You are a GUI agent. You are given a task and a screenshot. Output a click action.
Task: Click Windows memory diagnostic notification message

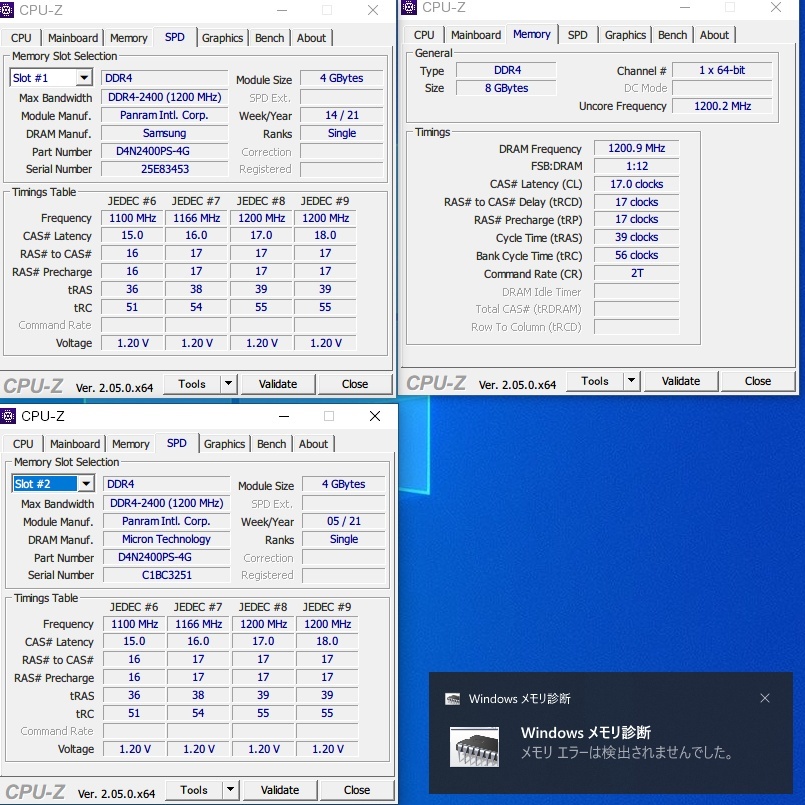626,753
